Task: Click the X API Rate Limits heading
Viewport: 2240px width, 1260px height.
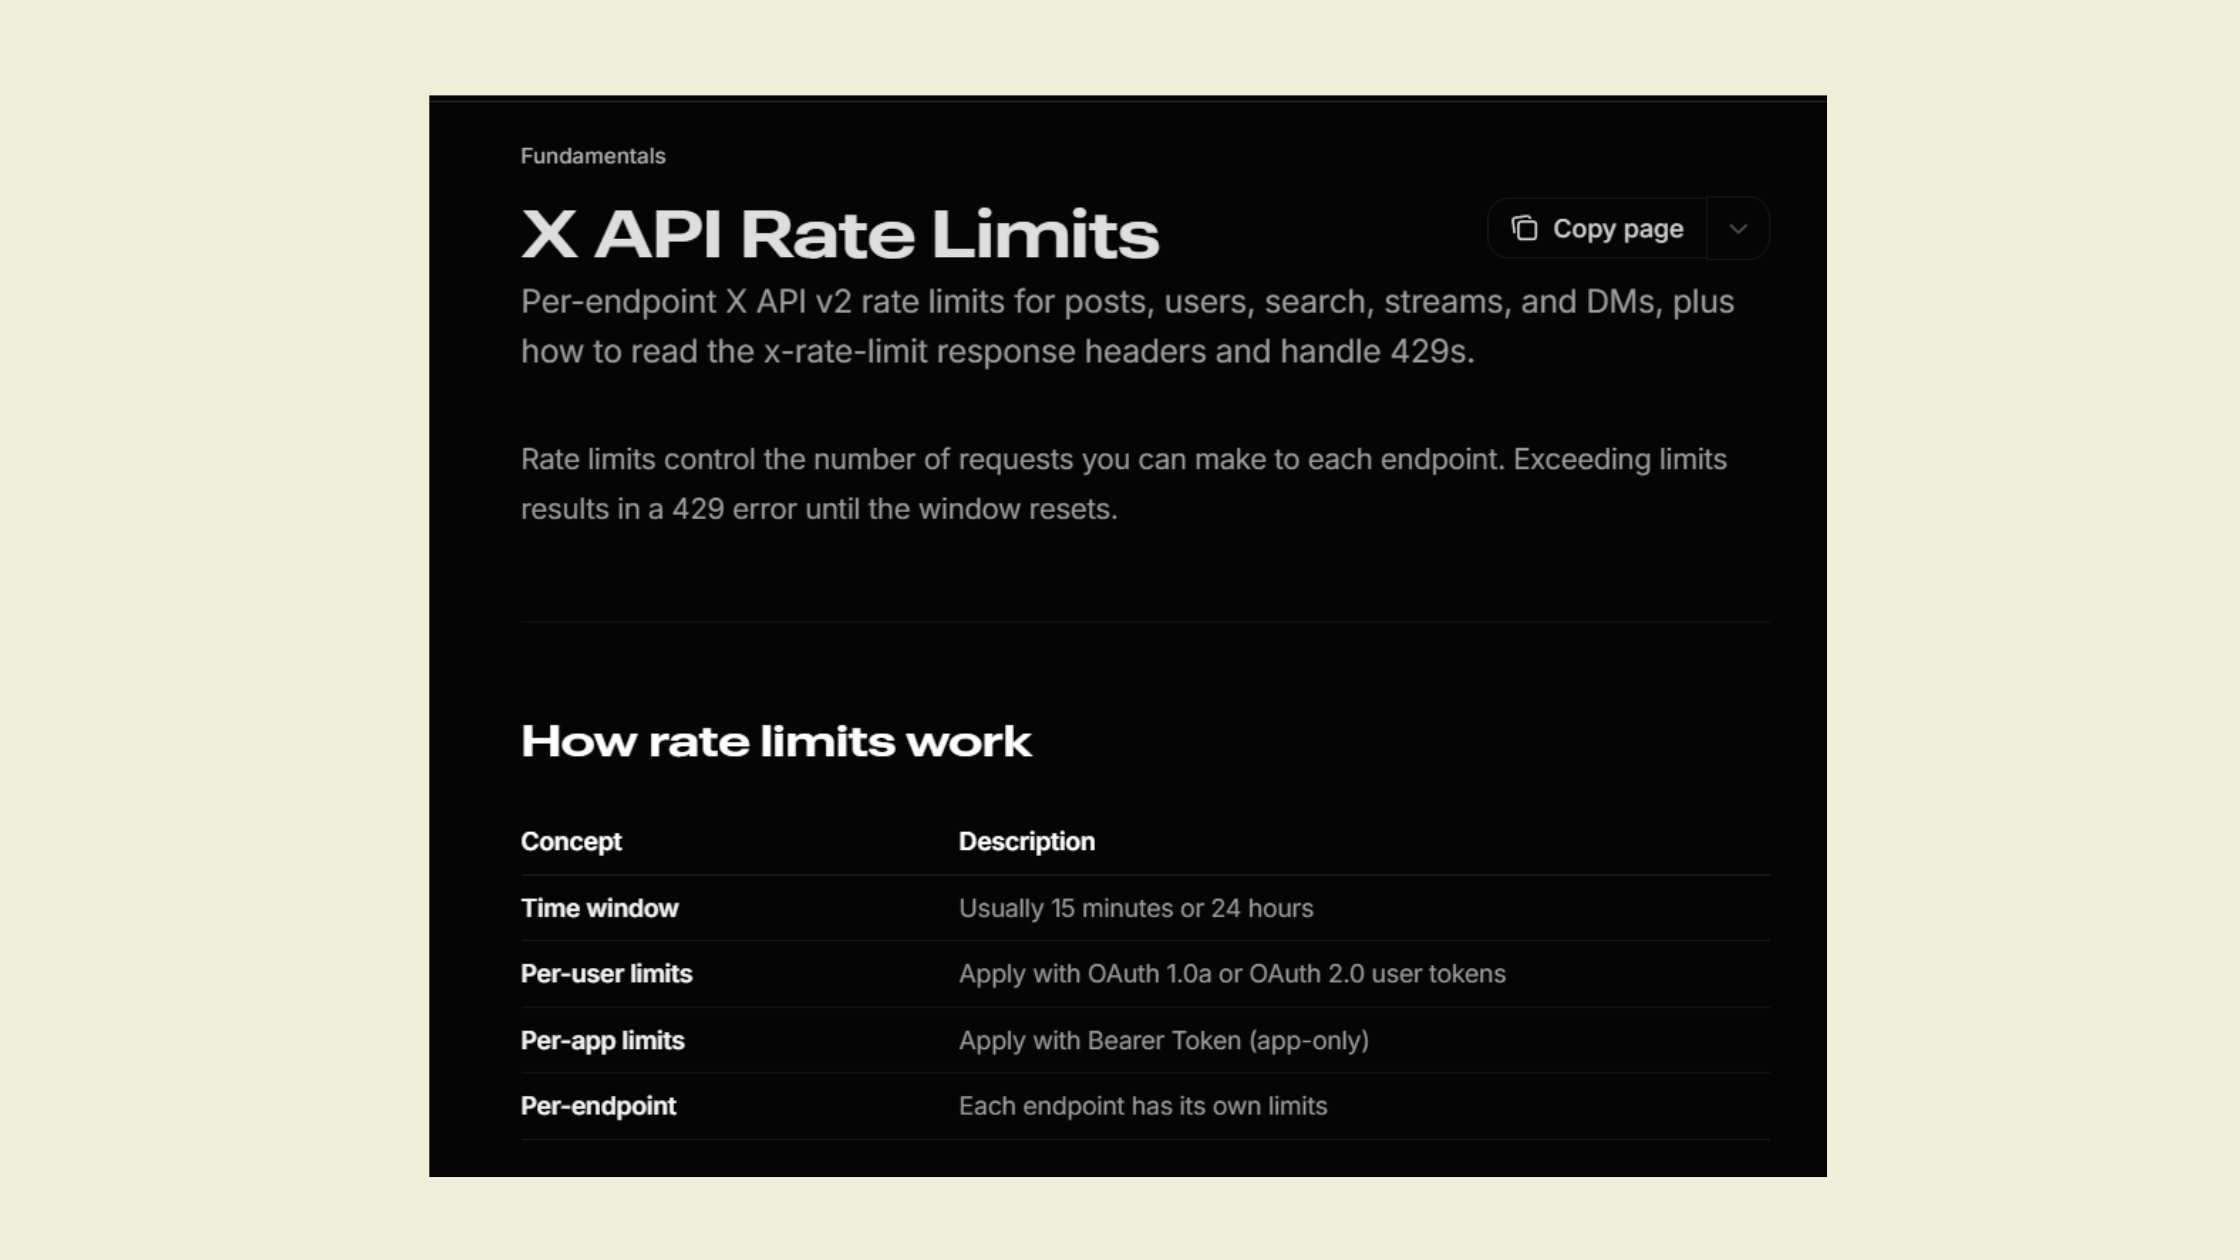Action: 840,234
